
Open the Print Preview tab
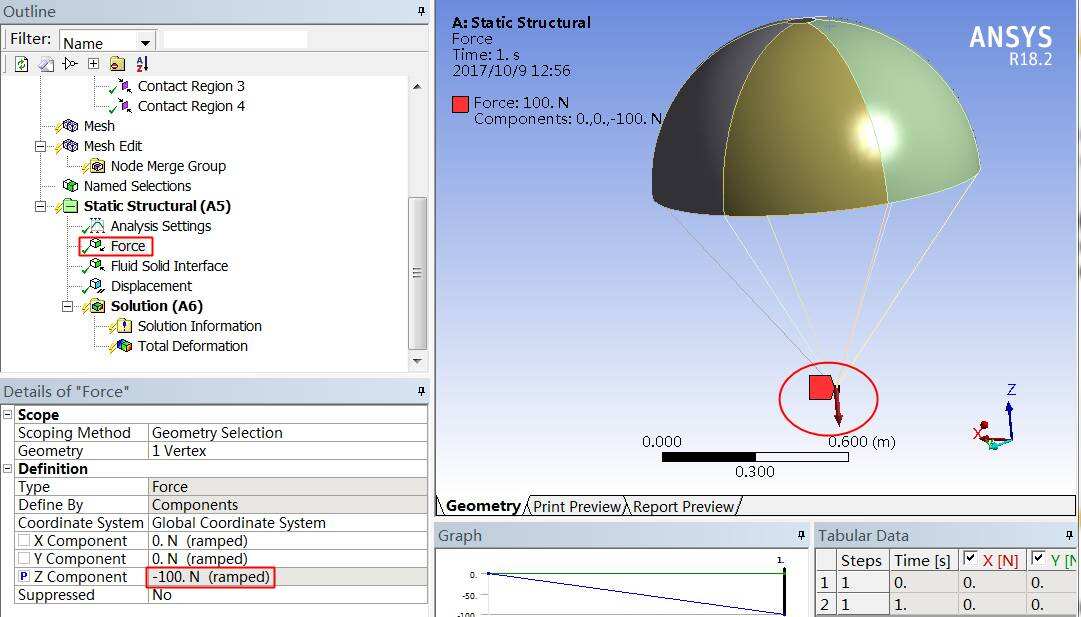coord(577,506)
